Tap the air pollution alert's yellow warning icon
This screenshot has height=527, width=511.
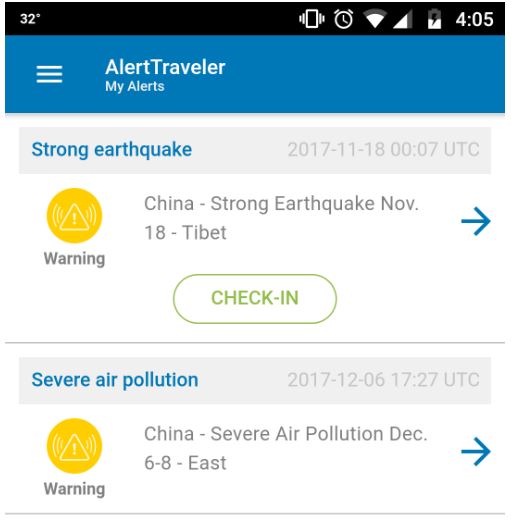pyautogui.click(x=74, y=446)
